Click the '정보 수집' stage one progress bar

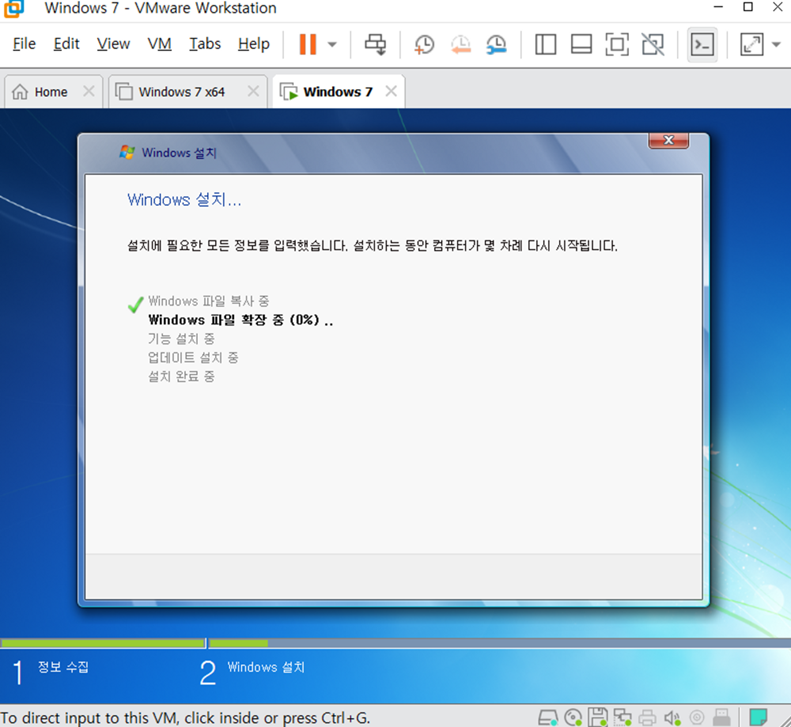pos(102,643)
